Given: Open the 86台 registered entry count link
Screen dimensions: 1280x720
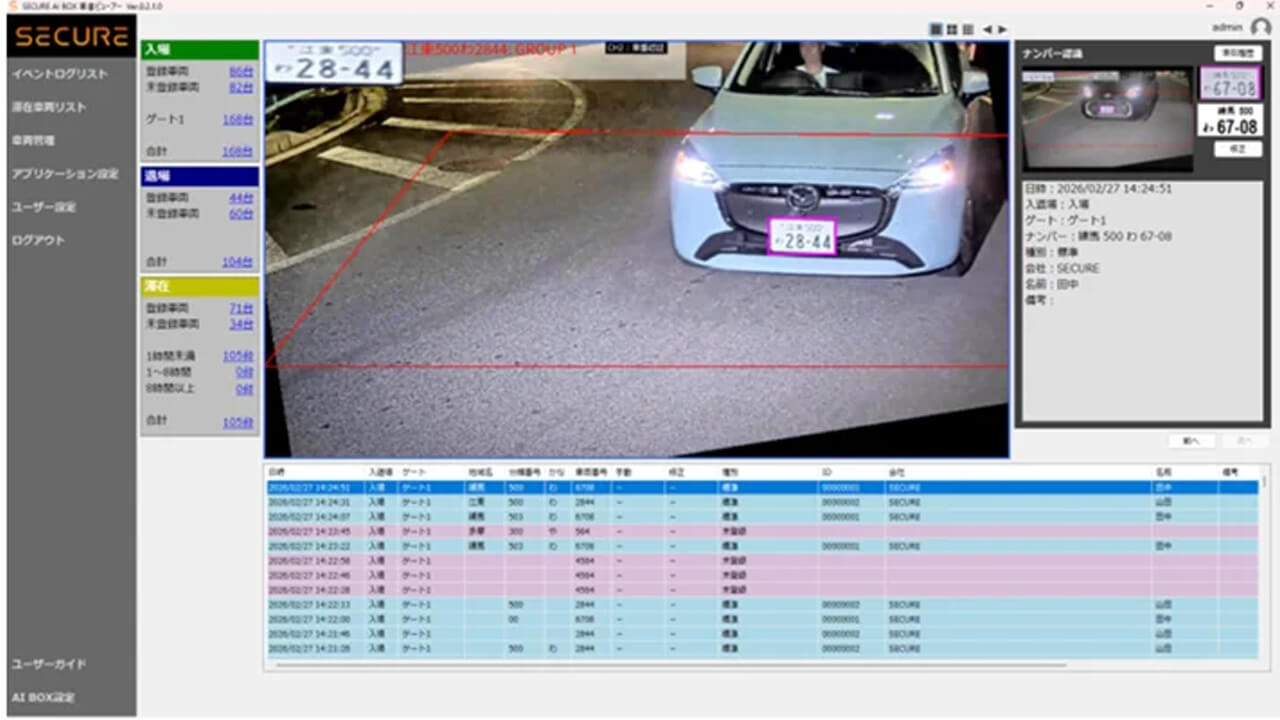Looking at the screenshot, I should pyautogui.click(x=241, y=71).
